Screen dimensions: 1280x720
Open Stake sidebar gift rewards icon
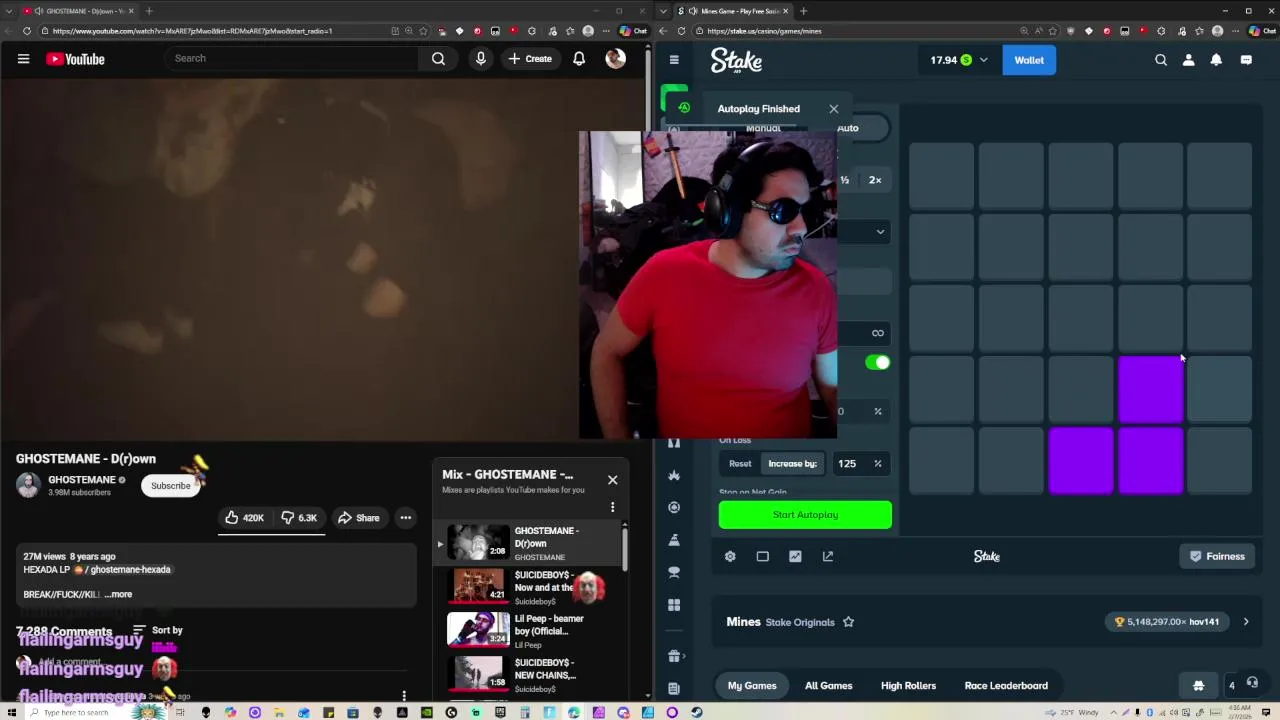(x=674, y=657)
